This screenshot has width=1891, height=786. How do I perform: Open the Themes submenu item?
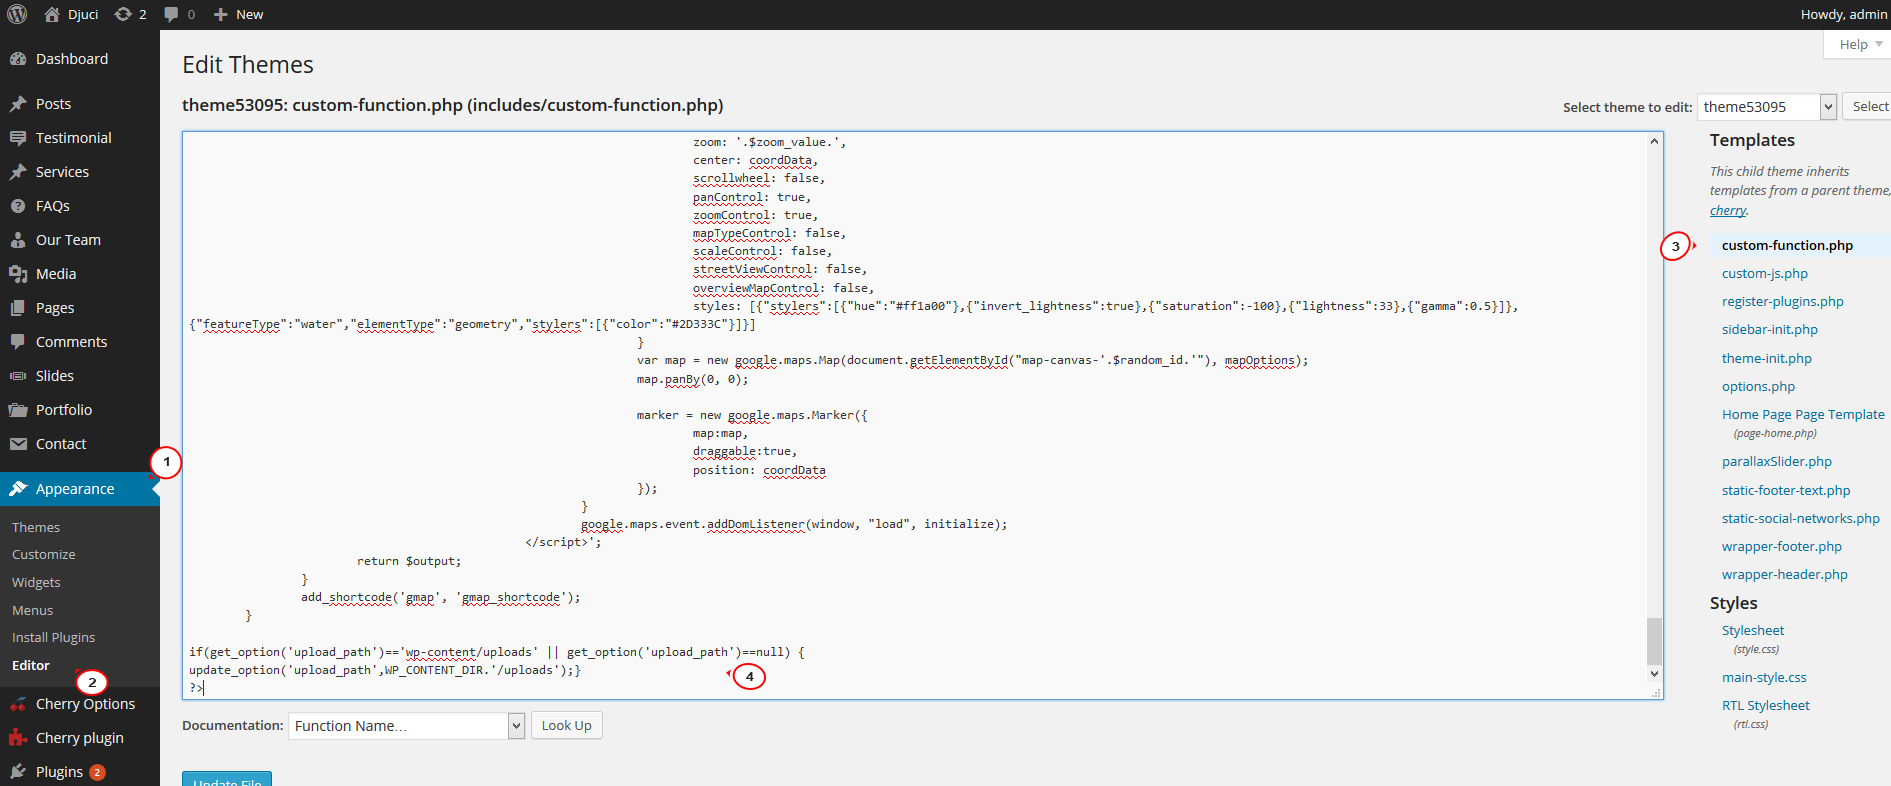[x=36, y=527]
